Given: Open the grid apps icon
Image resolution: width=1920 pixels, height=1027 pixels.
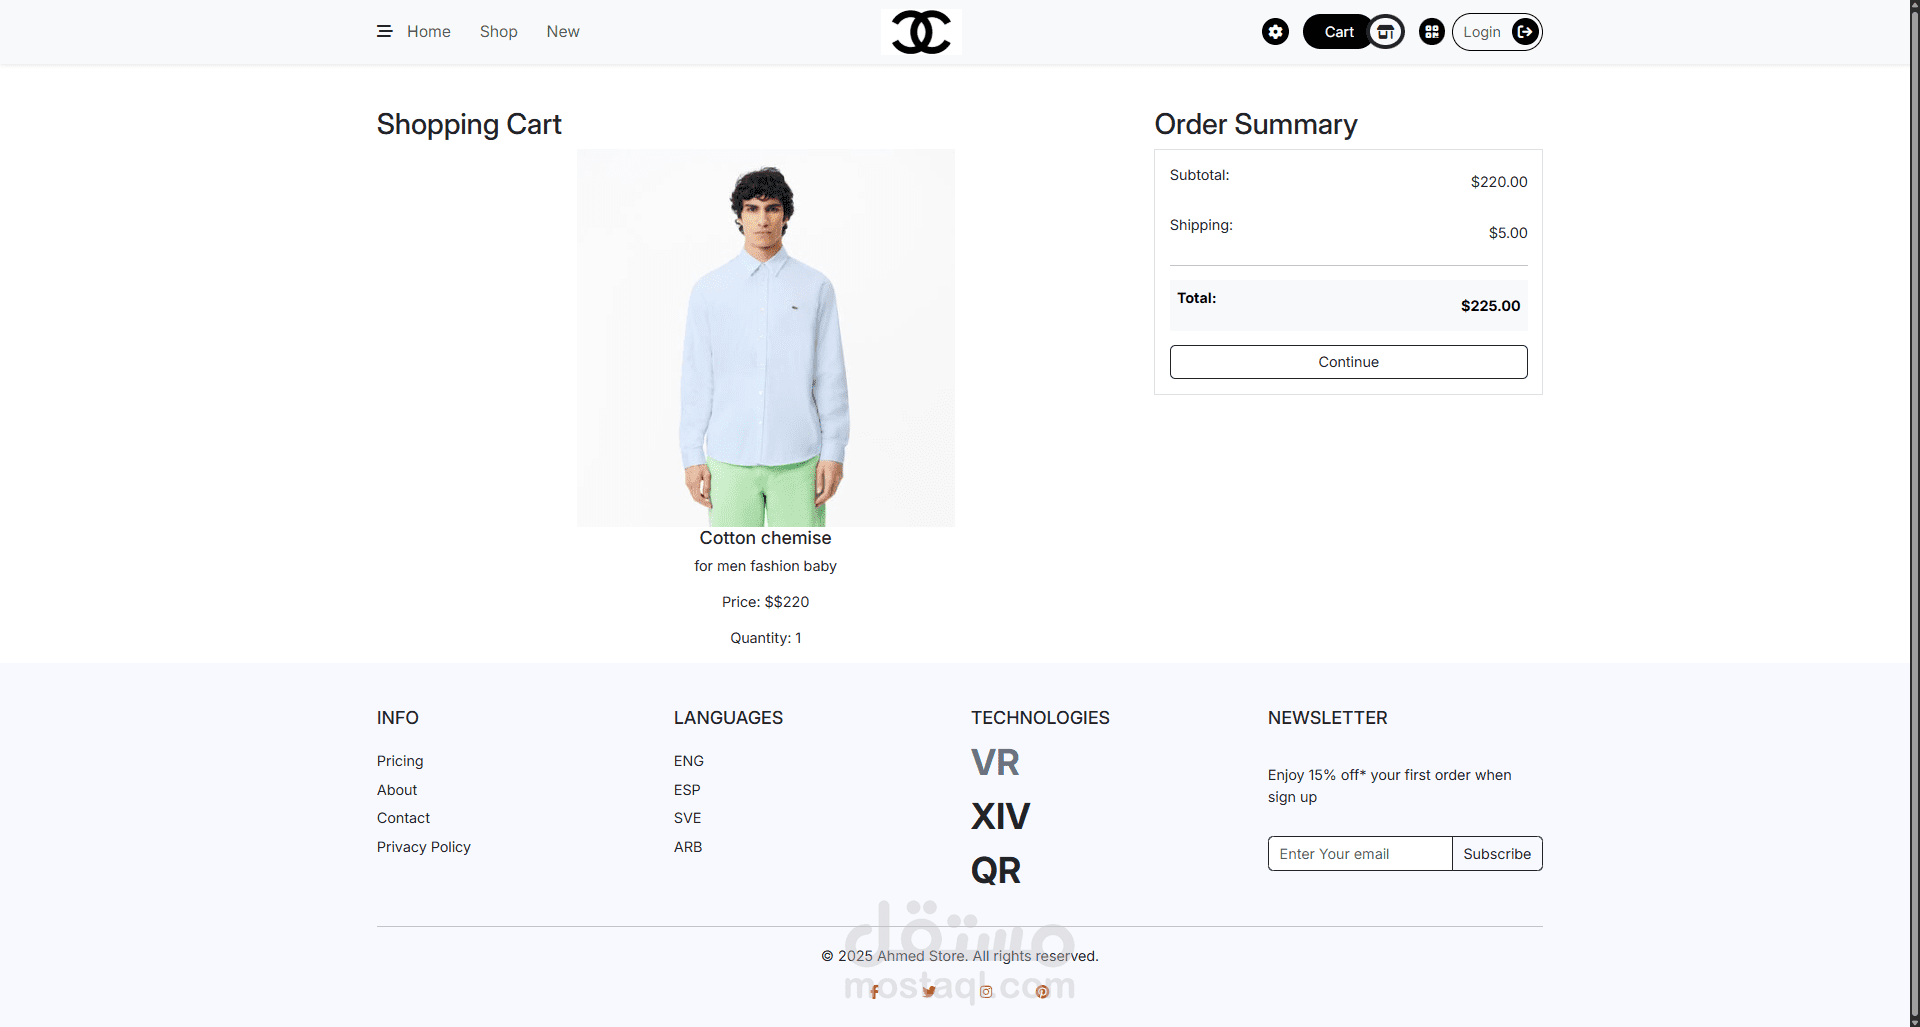Looking at the screenshot, I should (1432, 32).
